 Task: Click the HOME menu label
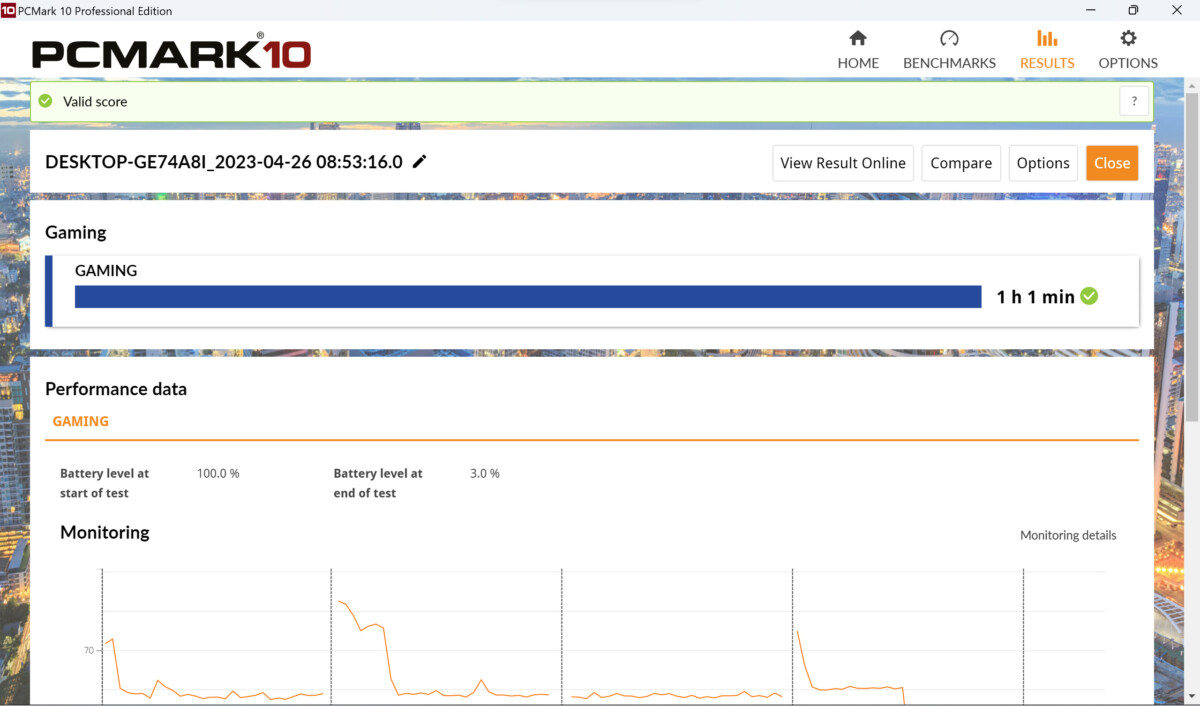click(858, 62)
